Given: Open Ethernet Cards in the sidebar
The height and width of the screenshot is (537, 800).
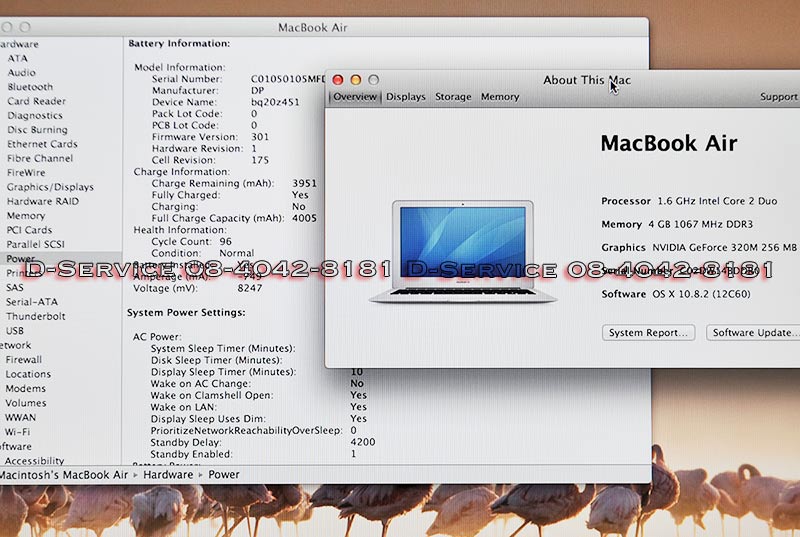Looking at the screenshot, I should (42, 144).
